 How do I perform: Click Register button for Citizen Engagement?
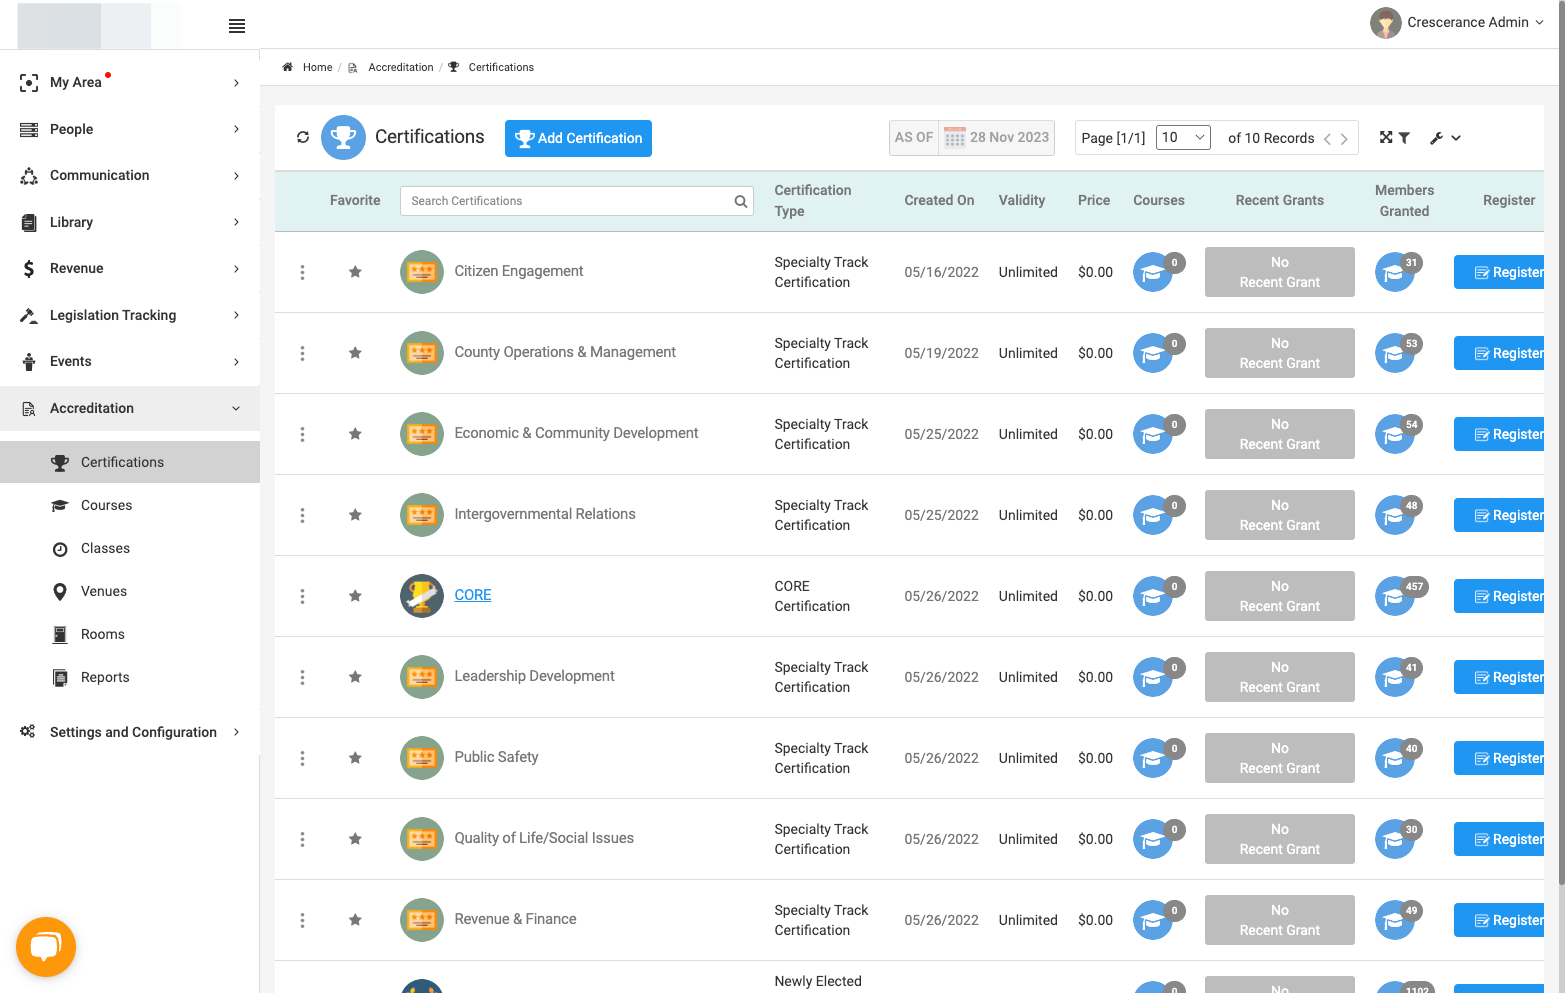(x=1499, y=272)
